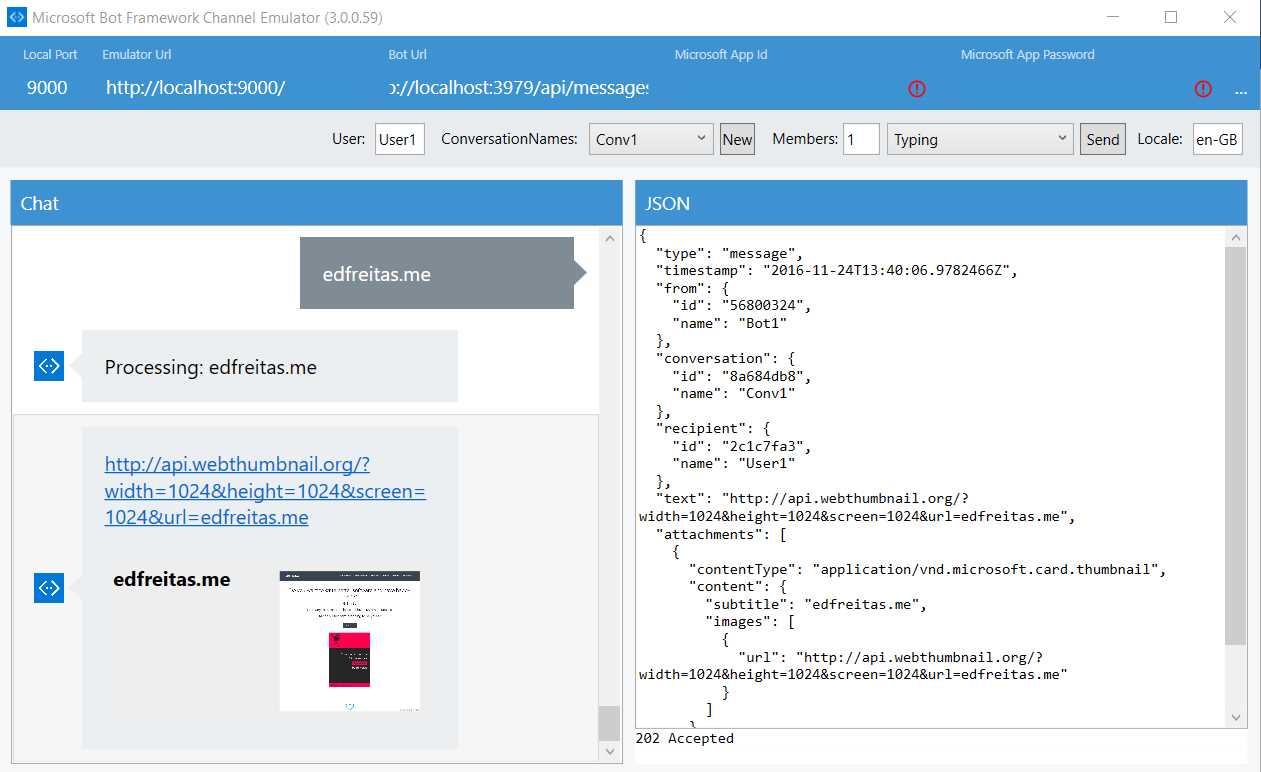Open the Typing activity type dropdown
Image resolution: width=1261 pixels, height=772 pixels.
point(980,139)
